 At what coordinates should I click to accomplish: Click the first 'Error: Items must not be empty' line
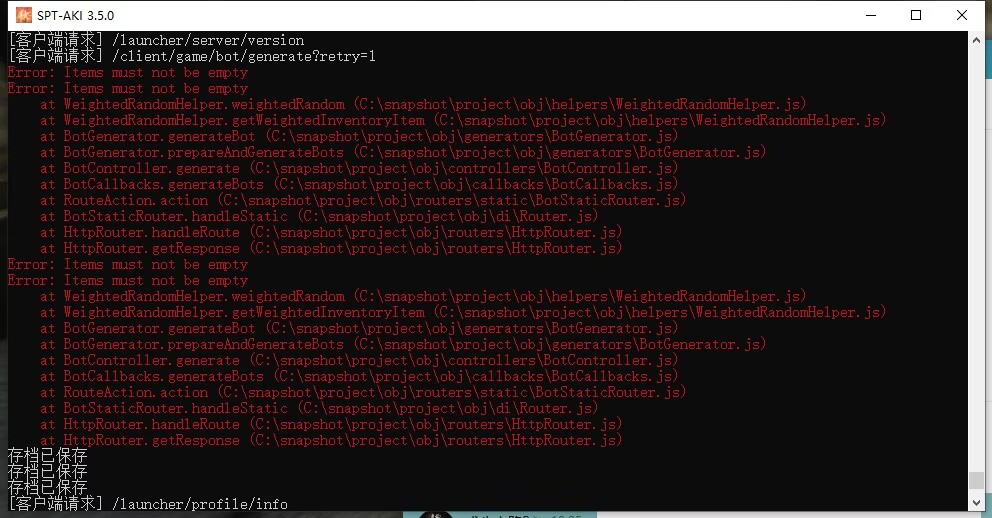(128, 72)
